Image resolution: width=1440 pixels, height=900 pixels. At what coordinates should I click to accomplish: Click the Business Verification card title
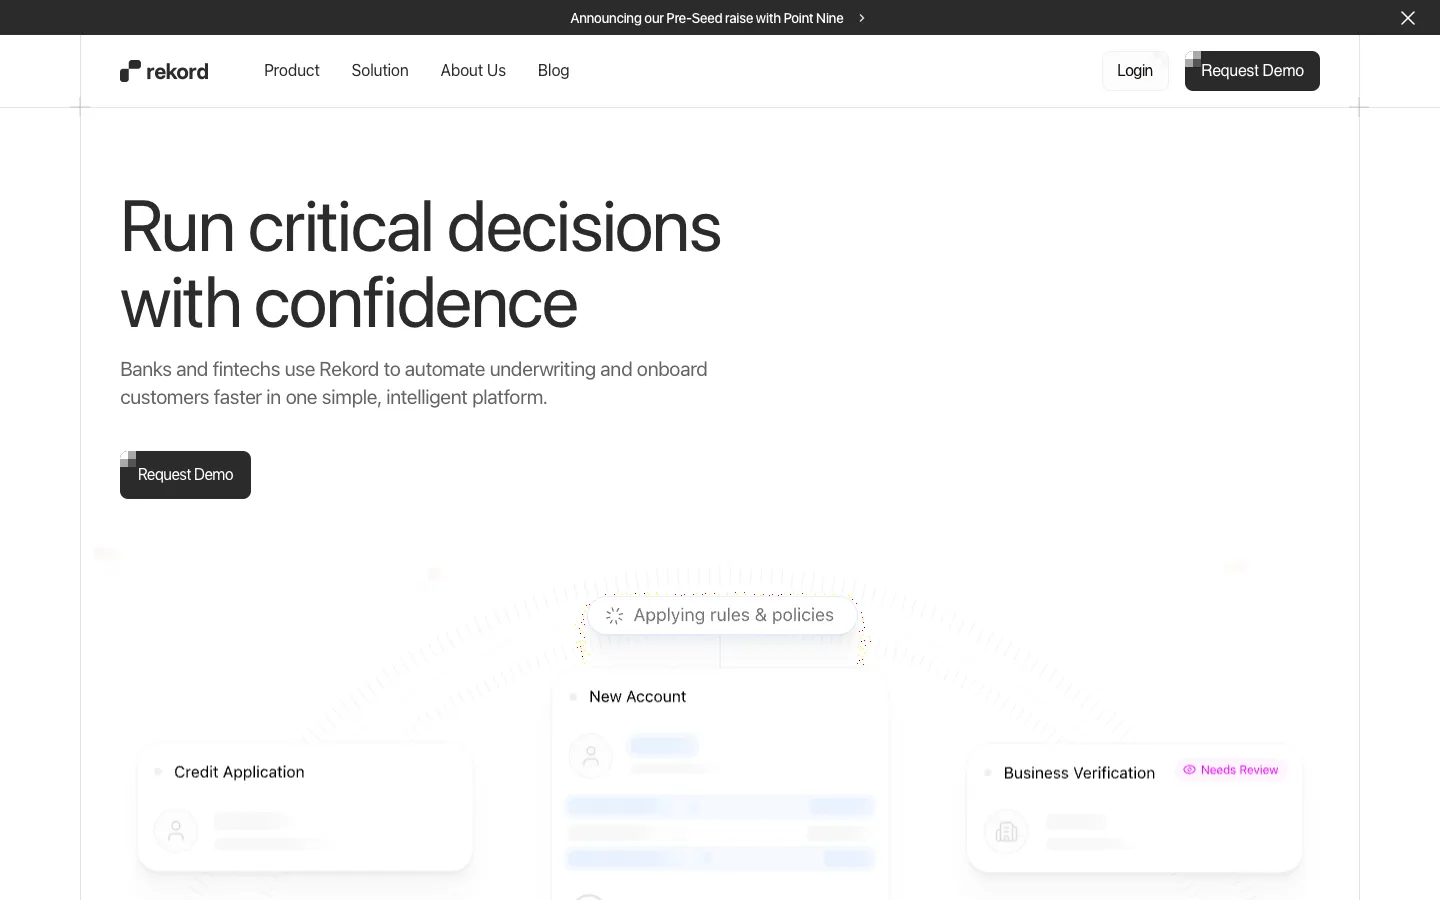click(1079, 773)
